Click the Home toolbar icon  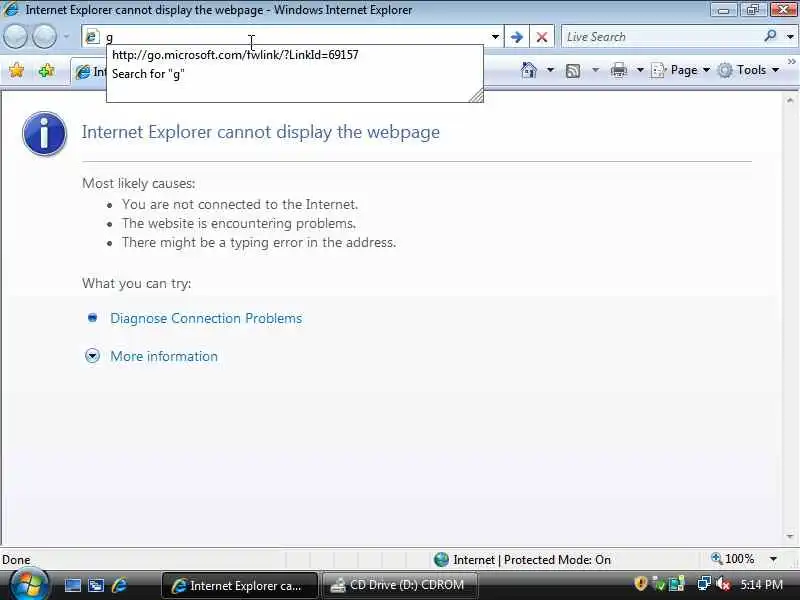[x=529, y=70]
